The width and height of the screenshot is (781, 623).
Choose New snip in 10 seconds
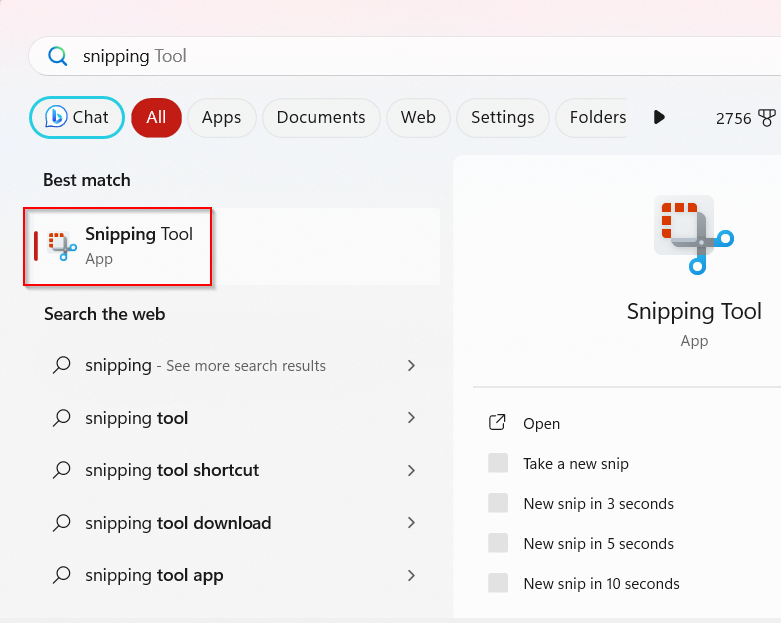tap(601, 583)
